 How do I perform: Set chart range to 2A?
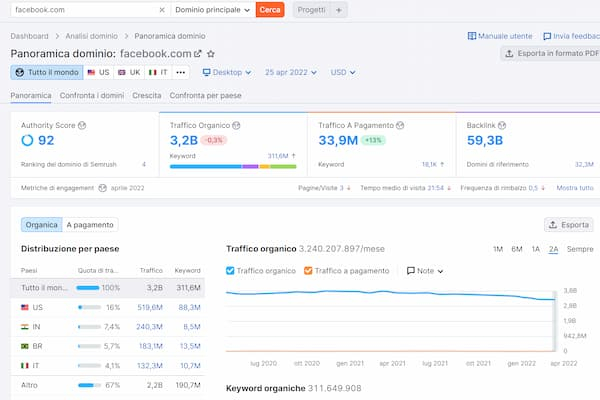(553, 249)
